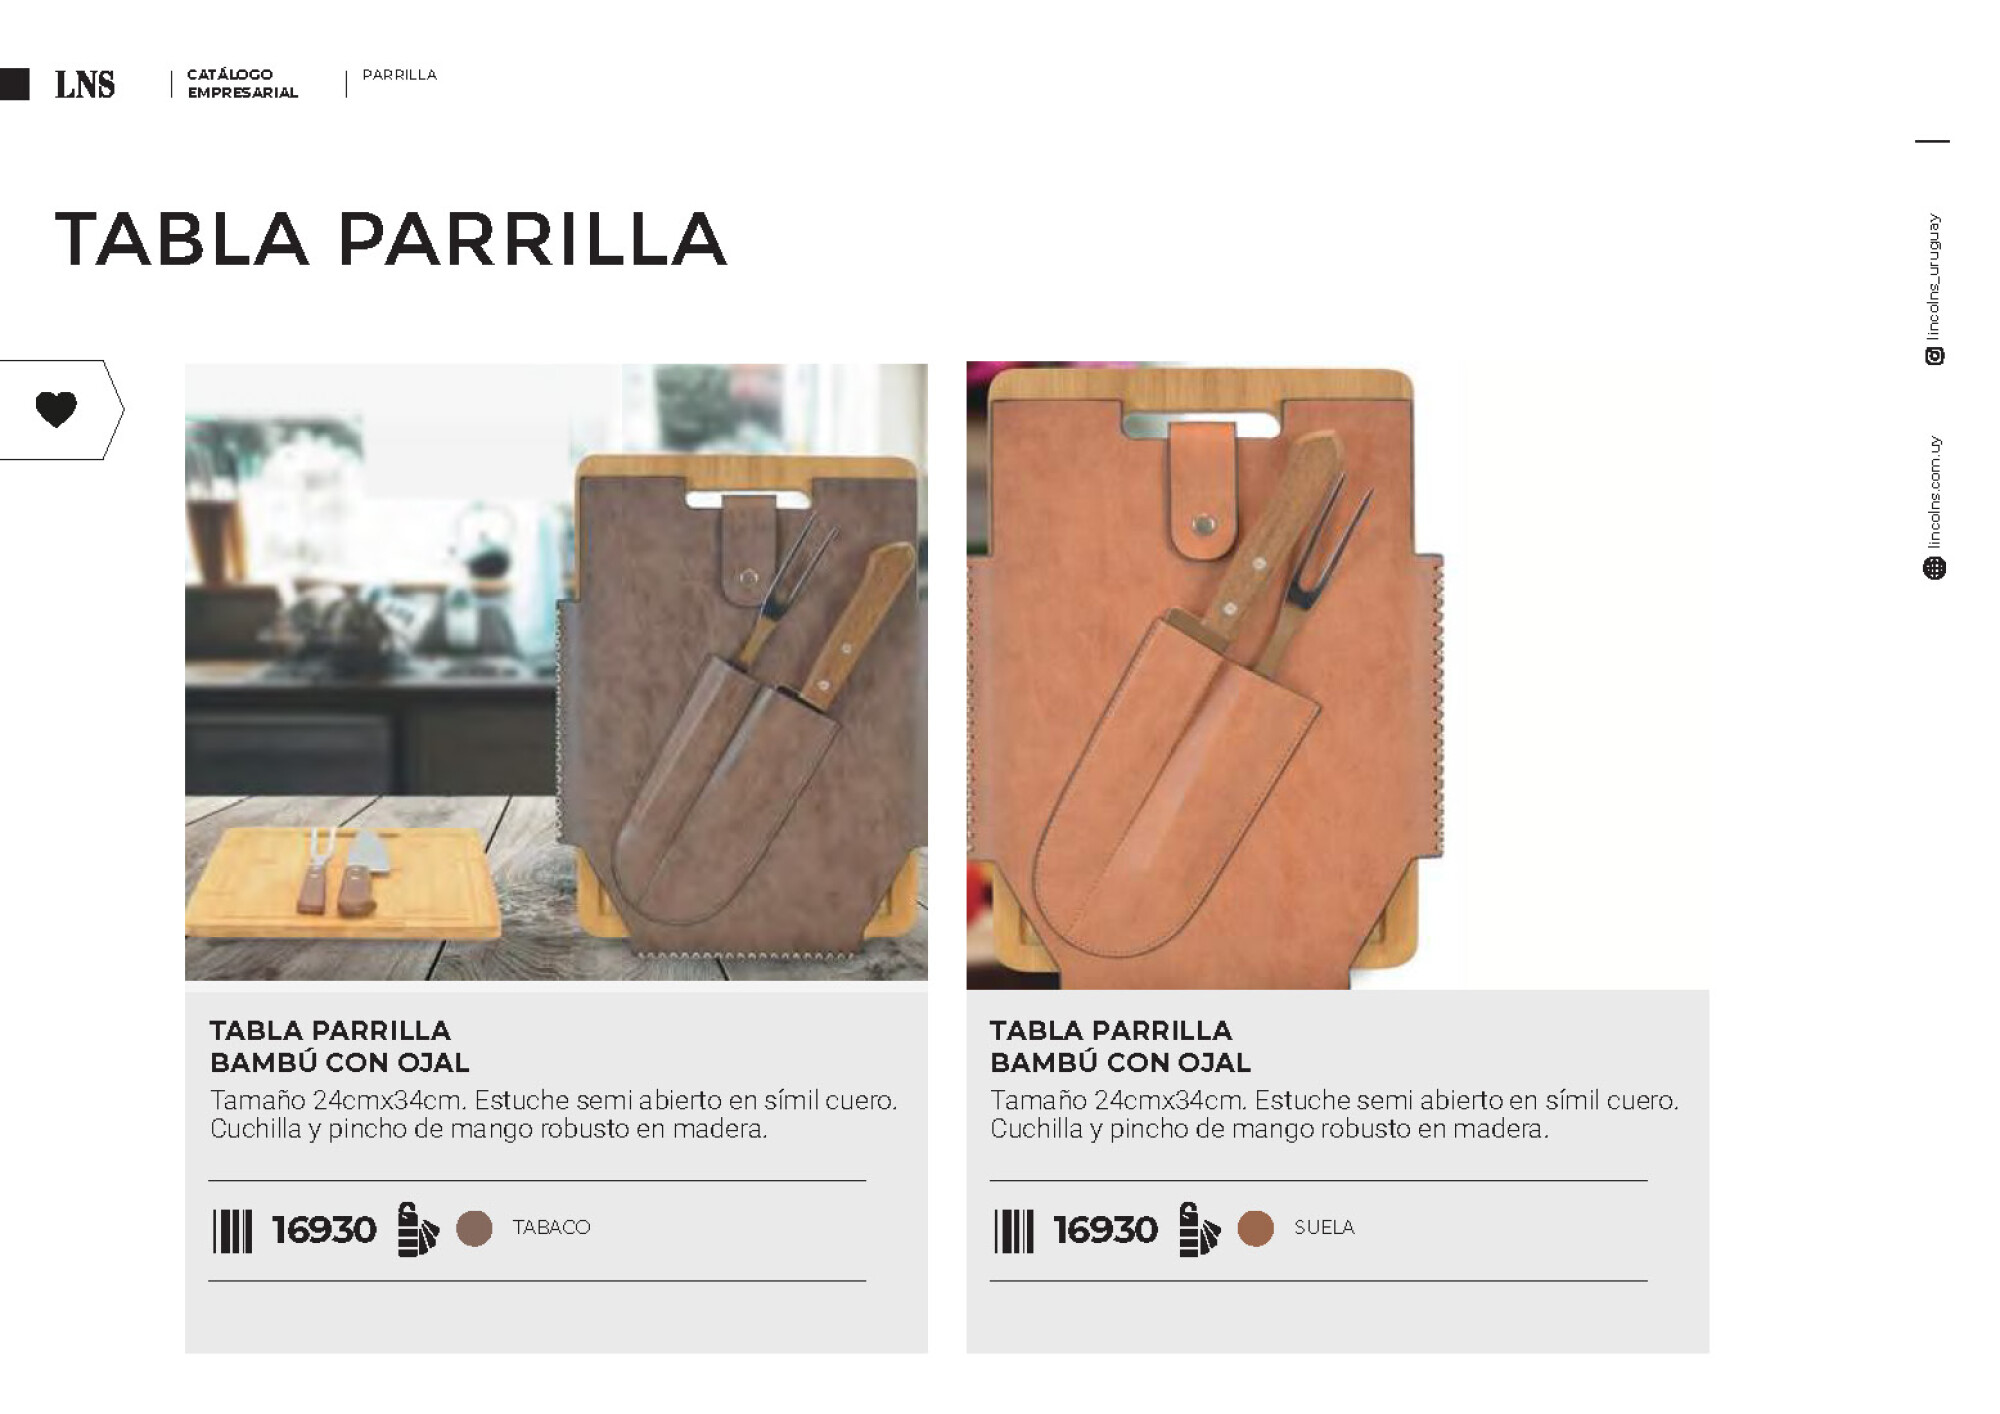The height and width of the screenshot is (1414, 2000).
Task: Visit the lincolns.com.uy website link
Action: [x=1935, y=492]
